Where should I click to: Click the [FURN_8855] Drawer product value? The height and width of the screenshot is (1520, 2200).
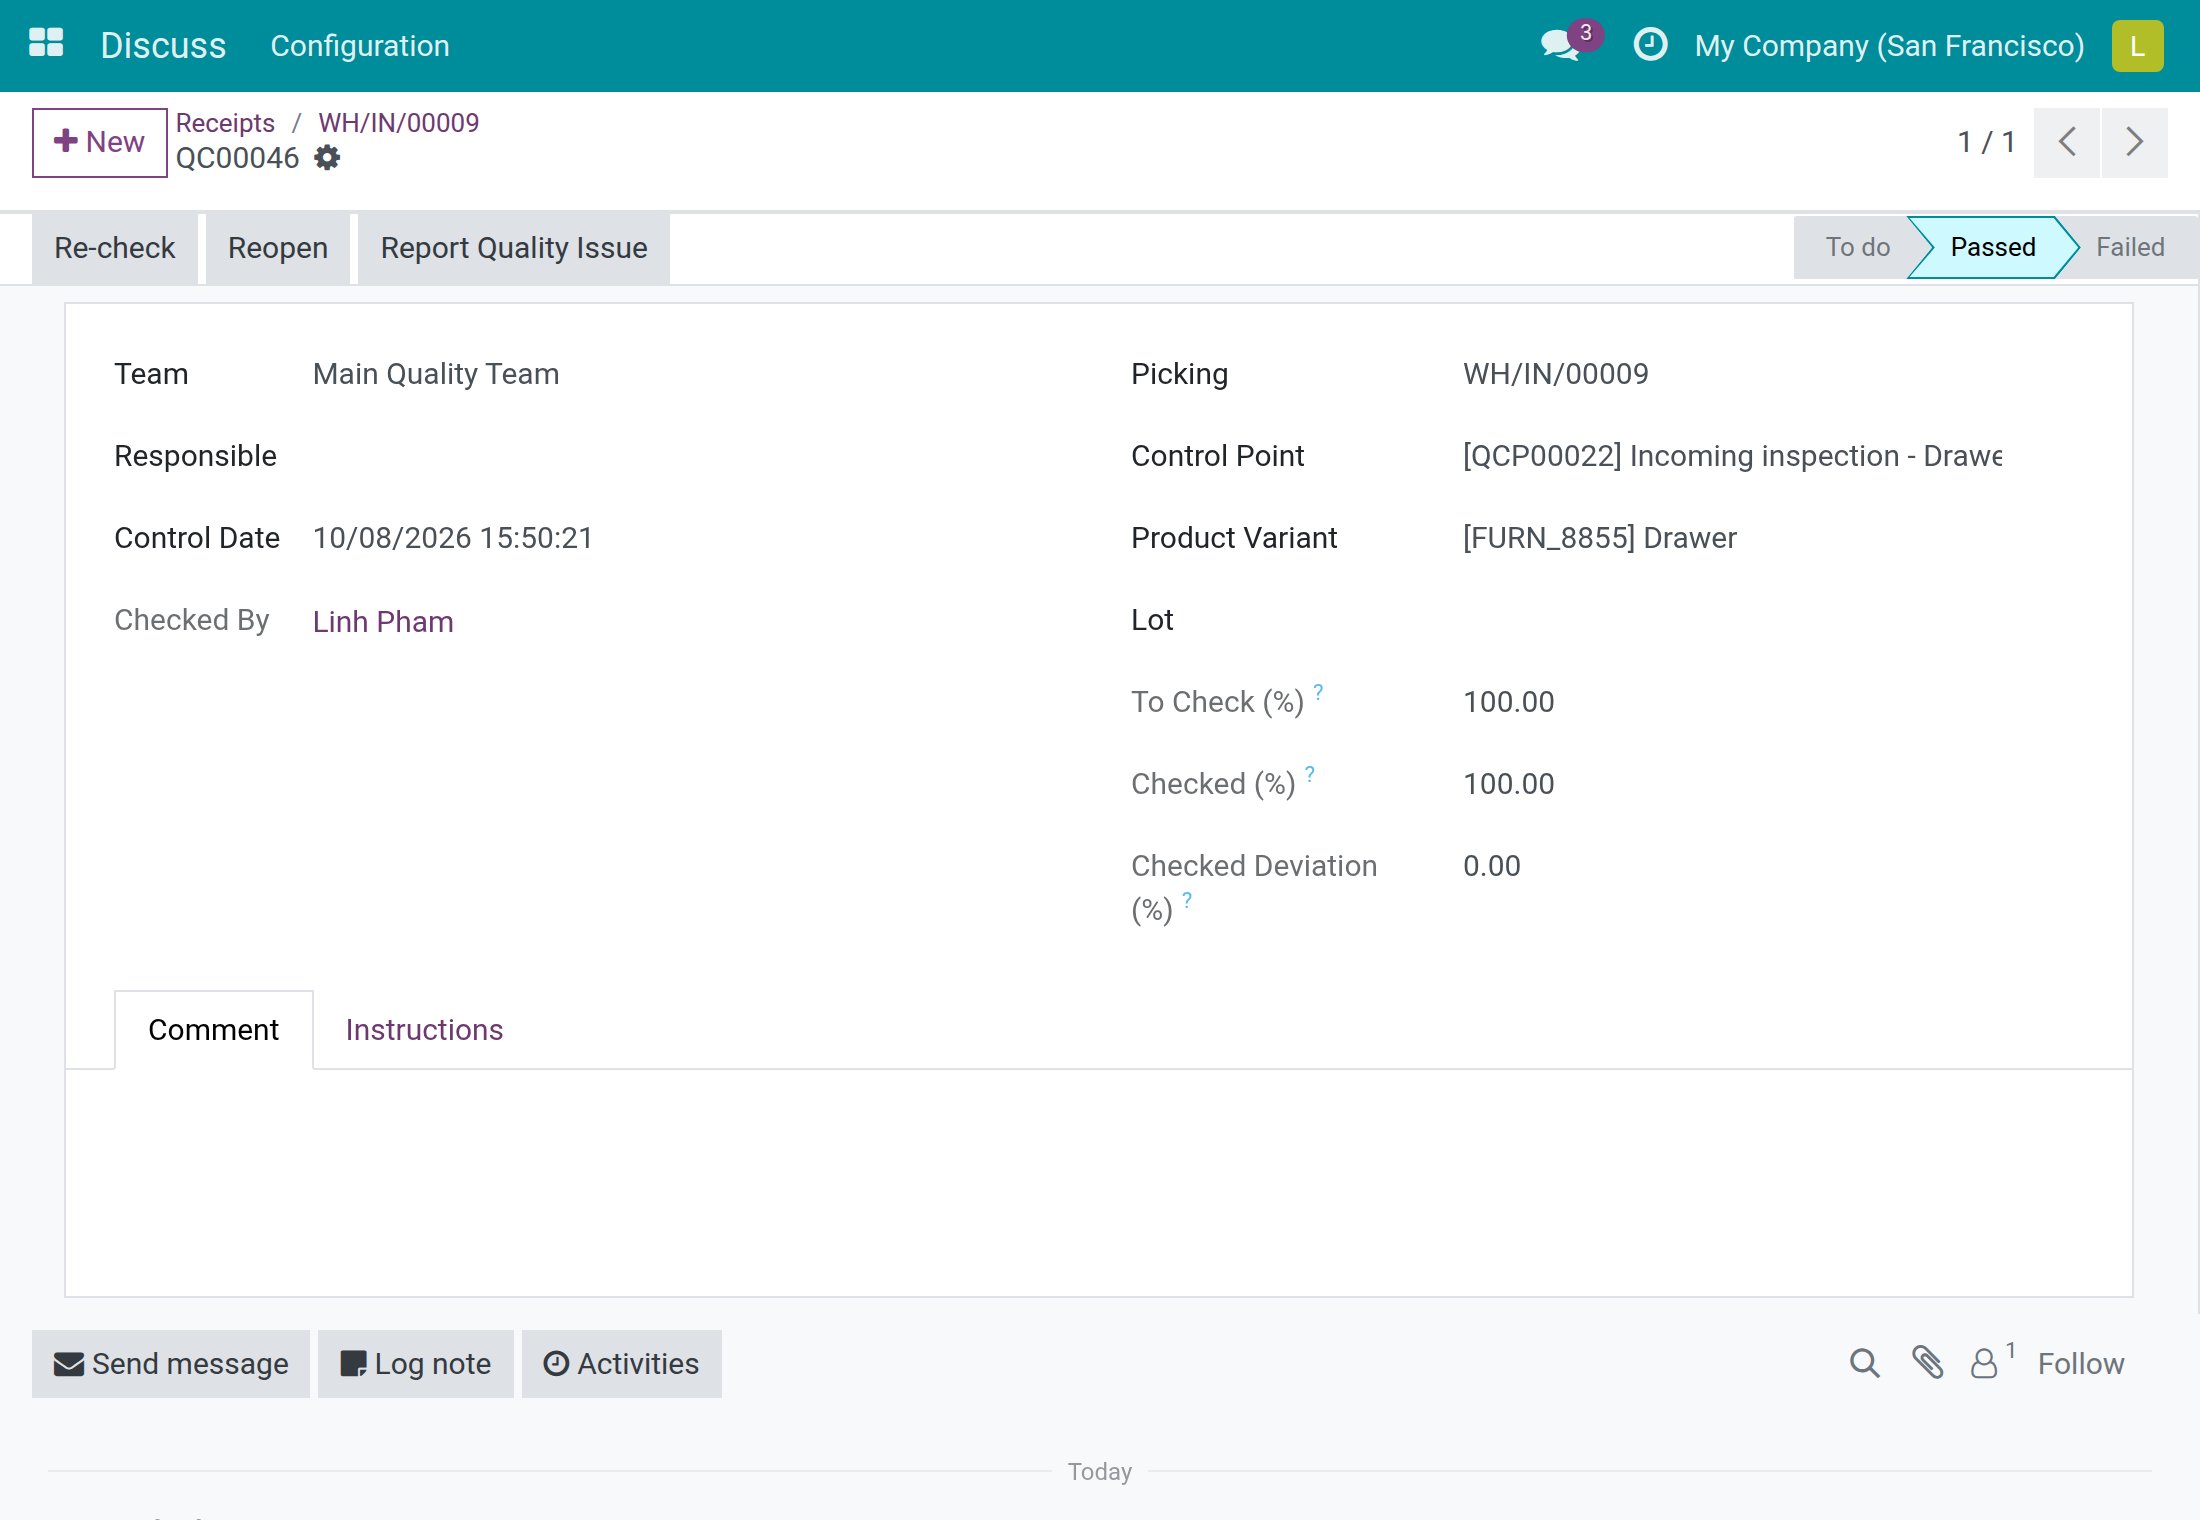[1599, 537]
